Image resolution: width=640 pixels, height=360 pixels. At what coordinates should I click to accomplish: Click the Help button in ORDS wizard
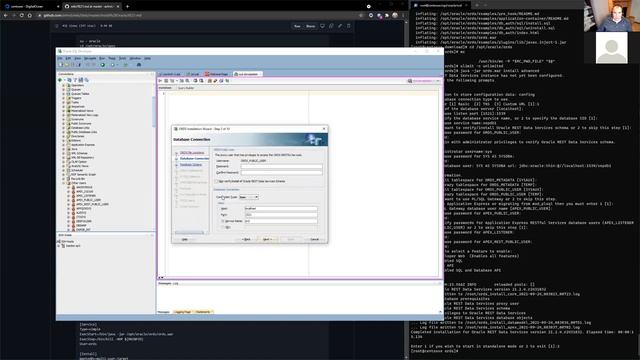[185, 239]
